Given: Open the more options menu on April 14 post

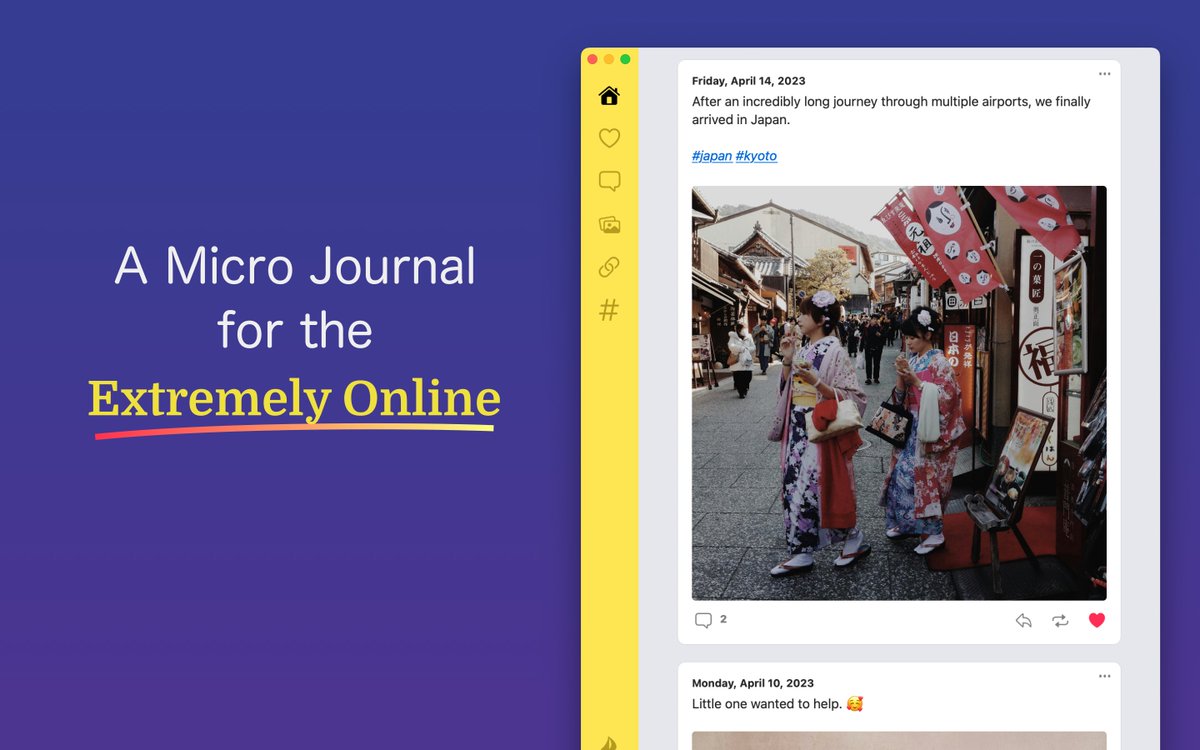Looking at the screenshot, I should click(1104, 74).
